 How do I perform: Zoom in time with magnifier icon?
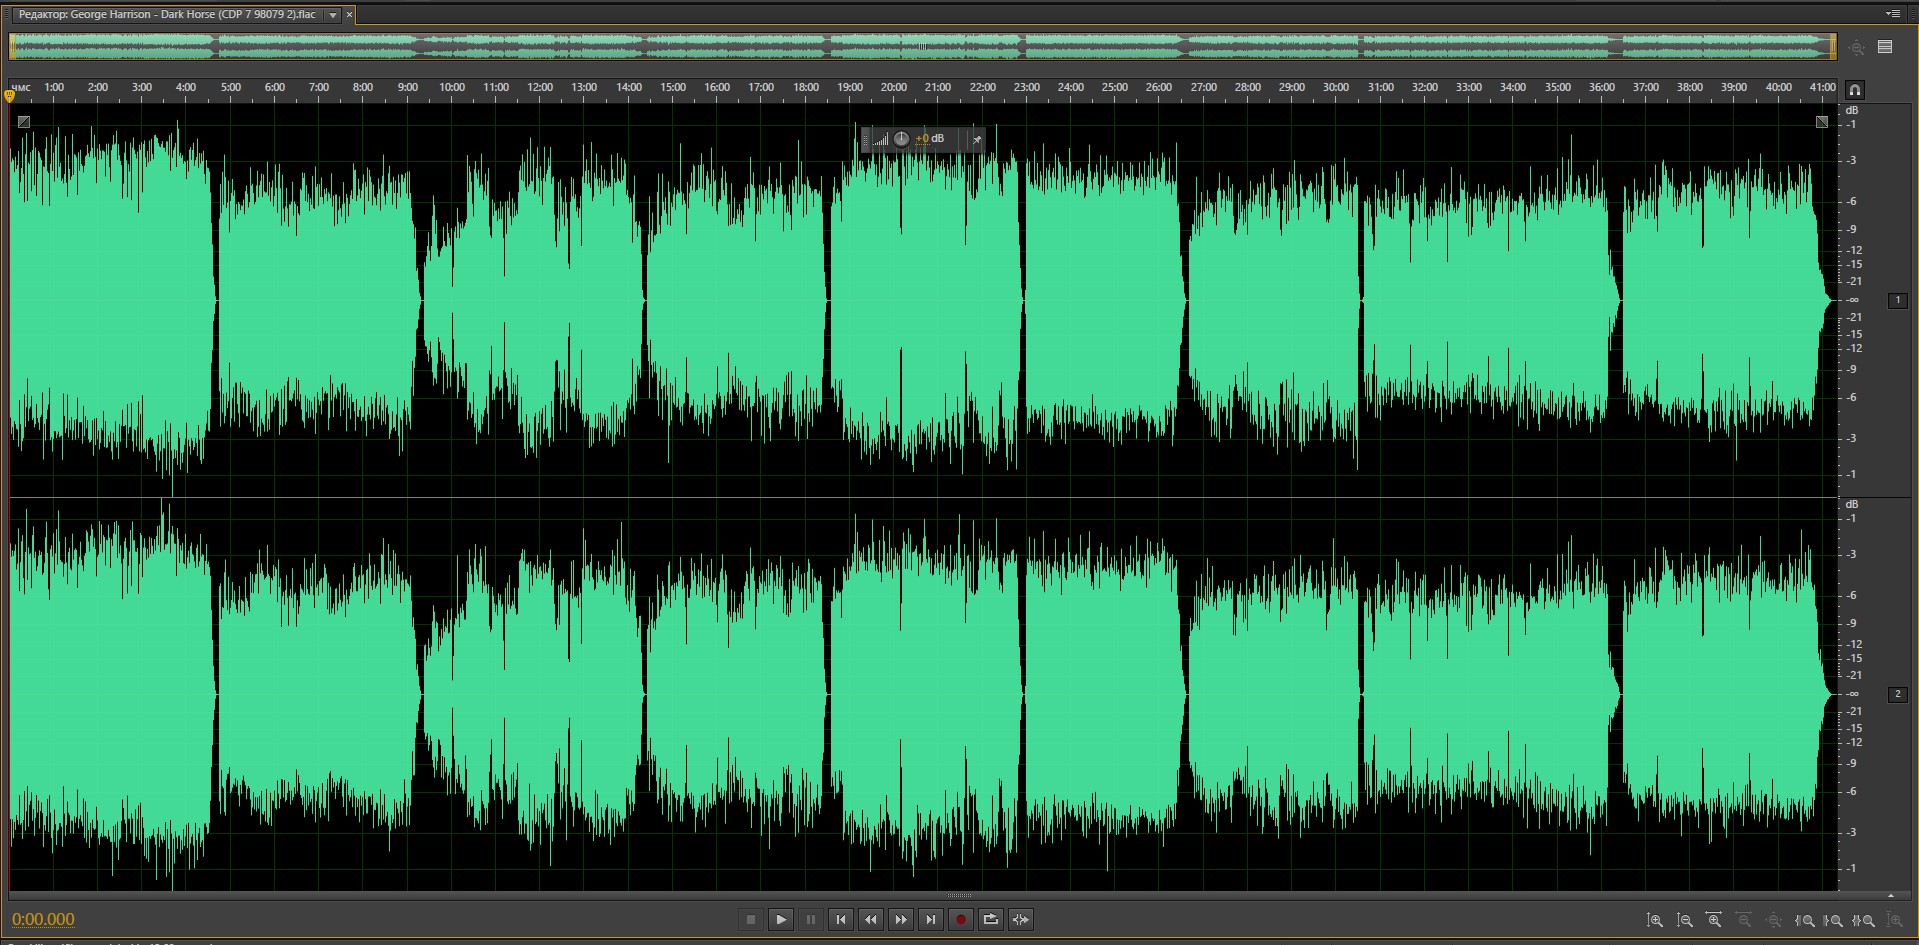1714,920
